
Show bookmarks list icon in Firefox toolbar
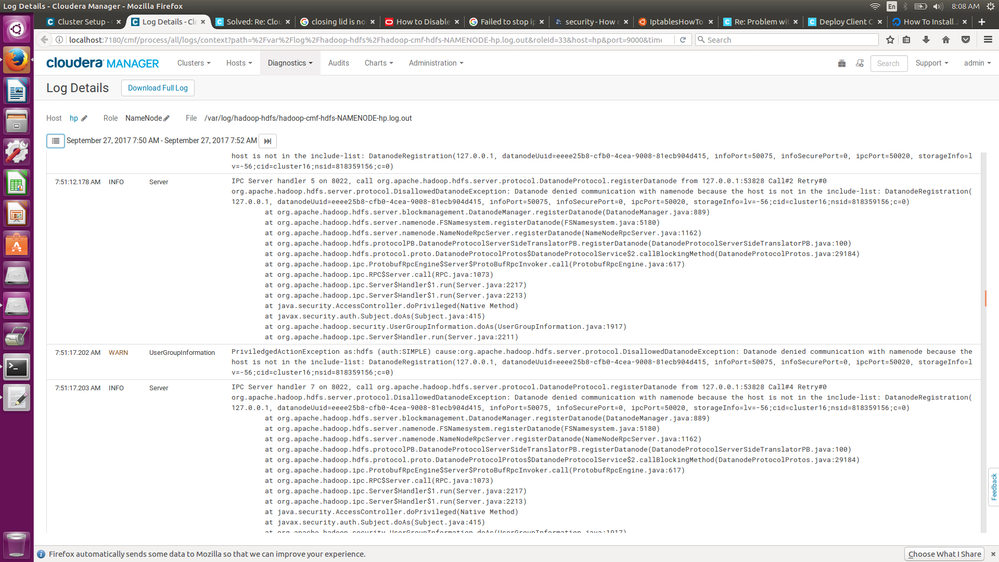coord(907,40)
